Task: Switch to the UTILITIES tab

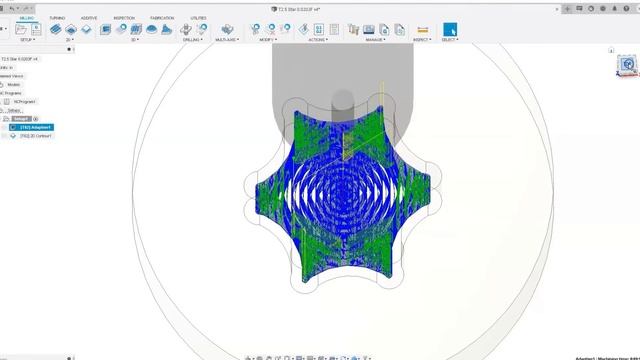Action: coord(198,18)
